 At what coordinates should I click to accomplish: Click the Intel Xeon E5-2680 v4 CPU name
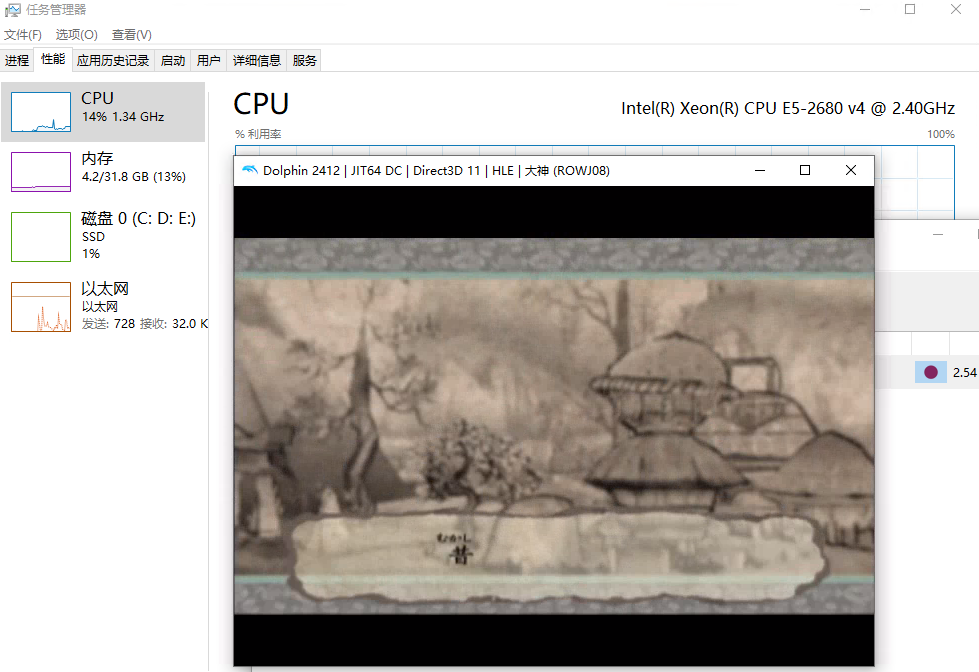(787, 109)
